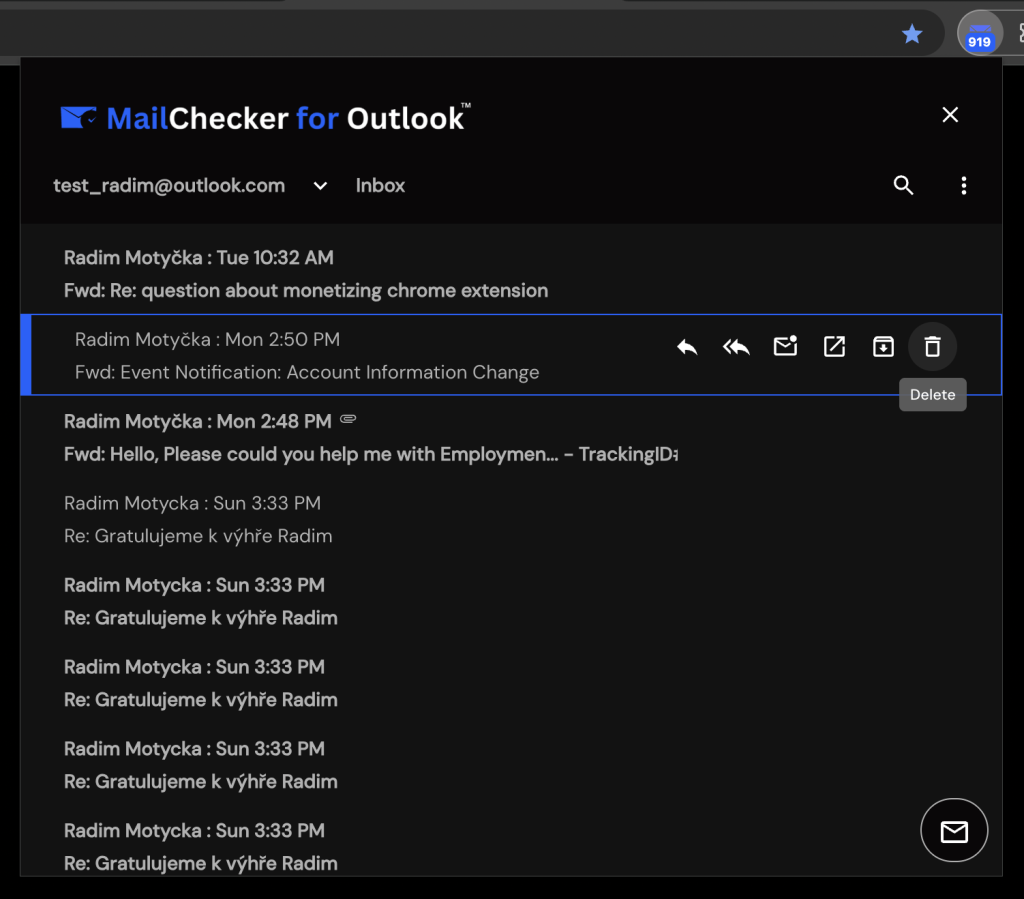The height and width of the screenshot is (899, 1024).
Task: Click sender line Radim Motyčka : Tue 10:32 AM
Action: pyautogui.click(x=199, y=258)
